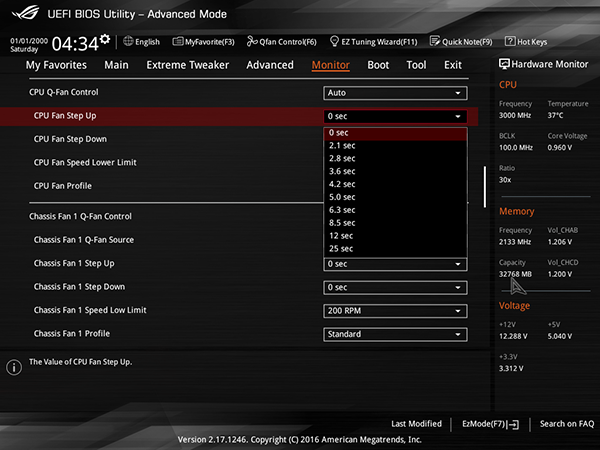This screenshot has width=600, height=450.
Task: Choose the 2.1 sec option
Action: tap(395, 146)
